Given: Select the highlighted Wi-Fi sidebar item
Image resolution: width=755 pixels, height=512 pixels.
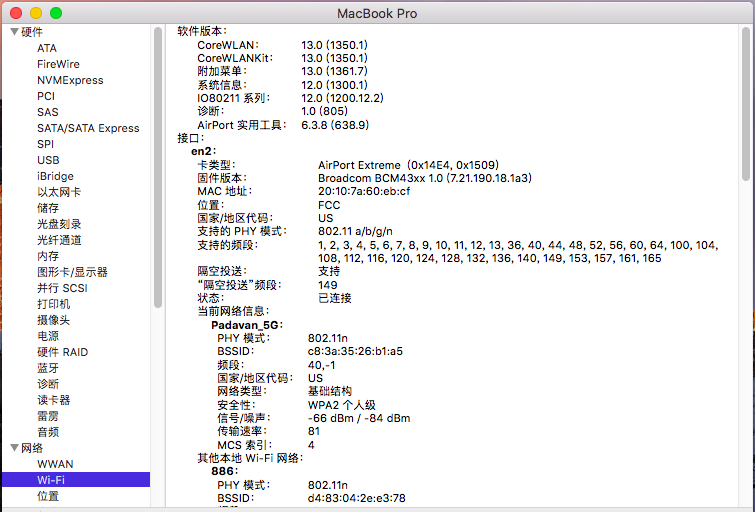Looking at the screenshot, I should click(76, 480).
